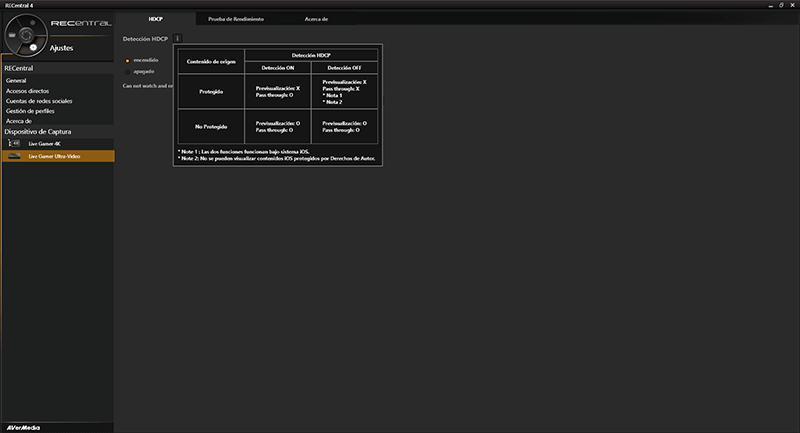Screen dimensions: 800x433
Task: Open the Acerca de tab at top
Action: tap(316, 19)
